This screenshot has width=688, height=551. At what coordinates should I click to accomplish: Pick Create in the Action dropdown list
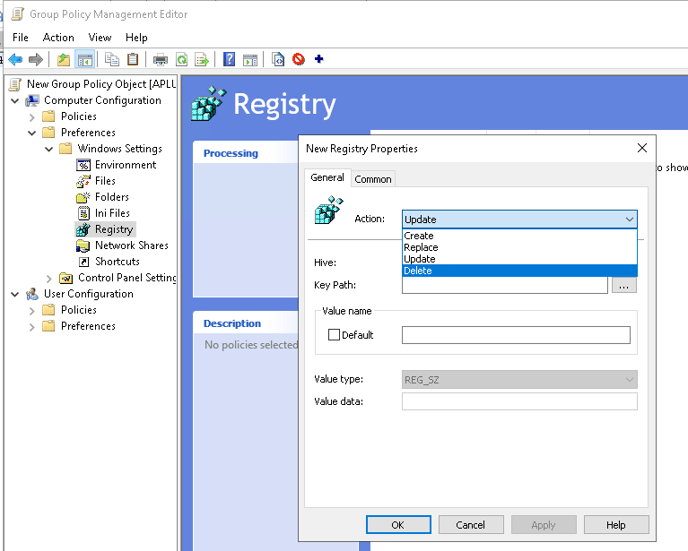click(419, 236)
